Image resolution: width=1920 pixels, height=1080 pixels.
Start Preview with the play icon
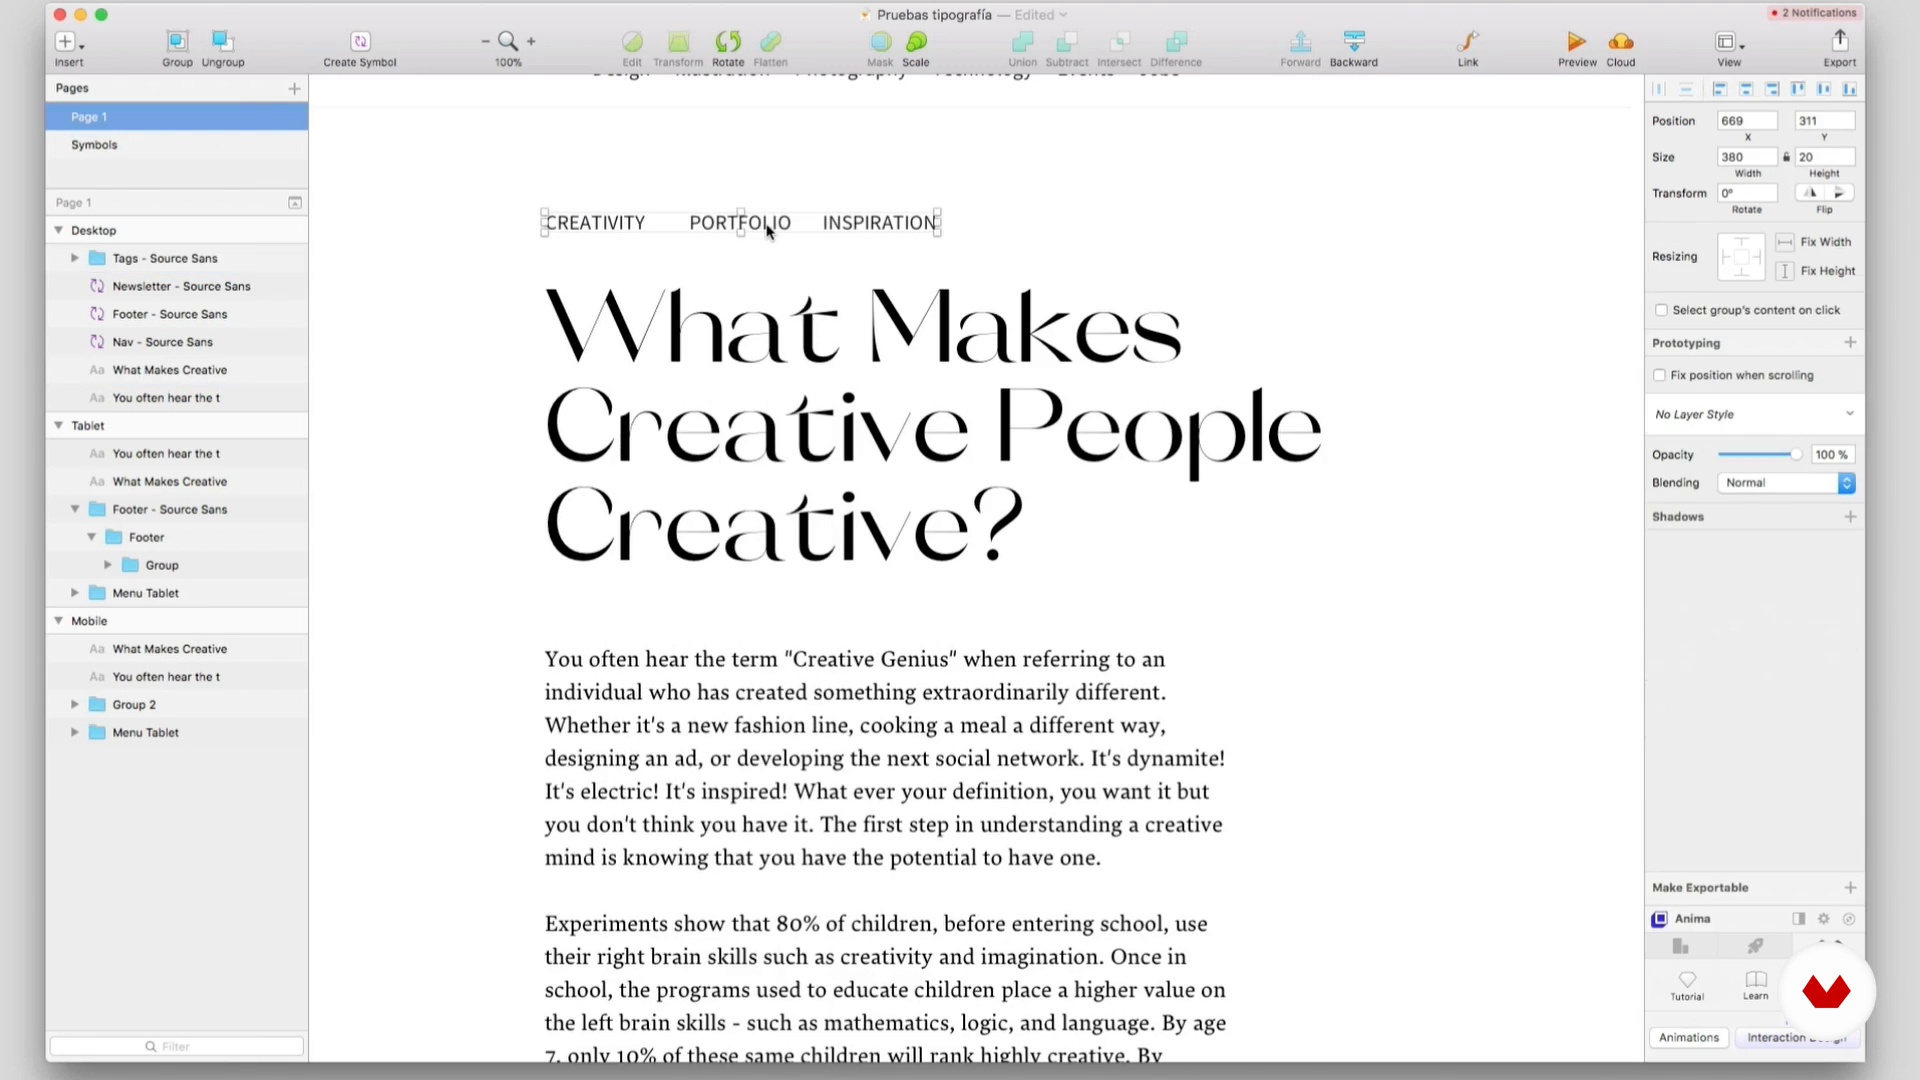click(1577, 41)
